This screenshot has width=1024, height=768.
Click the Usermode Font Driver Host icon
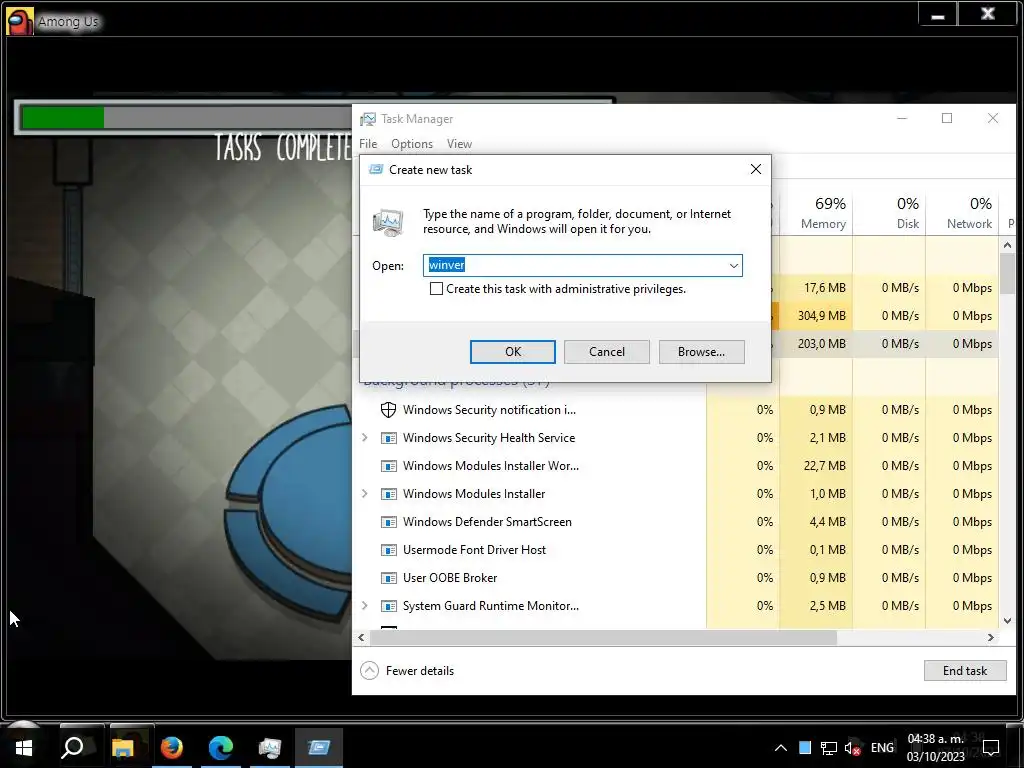[x=389, y=551]
